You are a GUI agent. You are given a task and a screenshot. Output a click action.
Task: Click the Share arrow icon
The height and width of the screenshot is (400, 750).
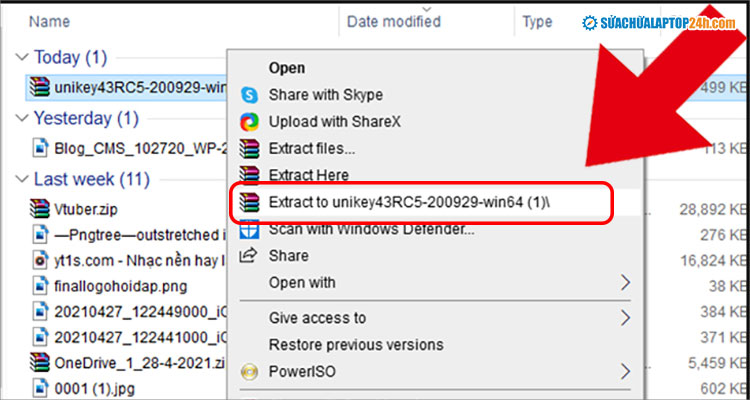pos(250,256)
